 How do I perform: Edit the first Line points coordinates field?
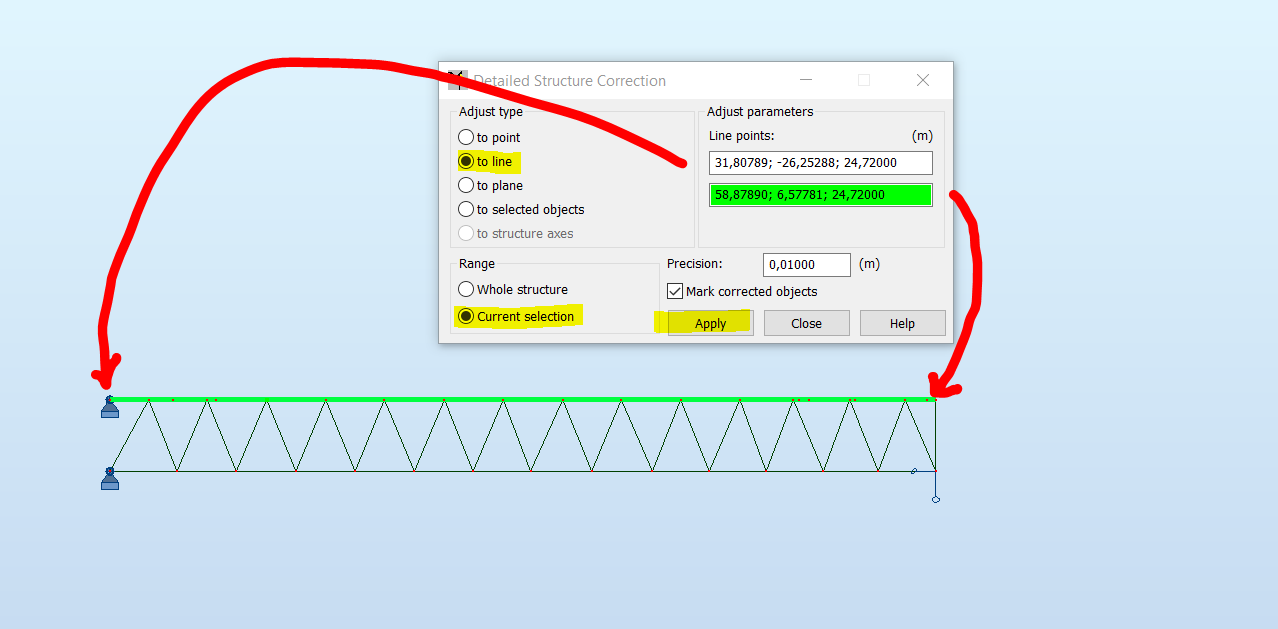coord(820,162)
